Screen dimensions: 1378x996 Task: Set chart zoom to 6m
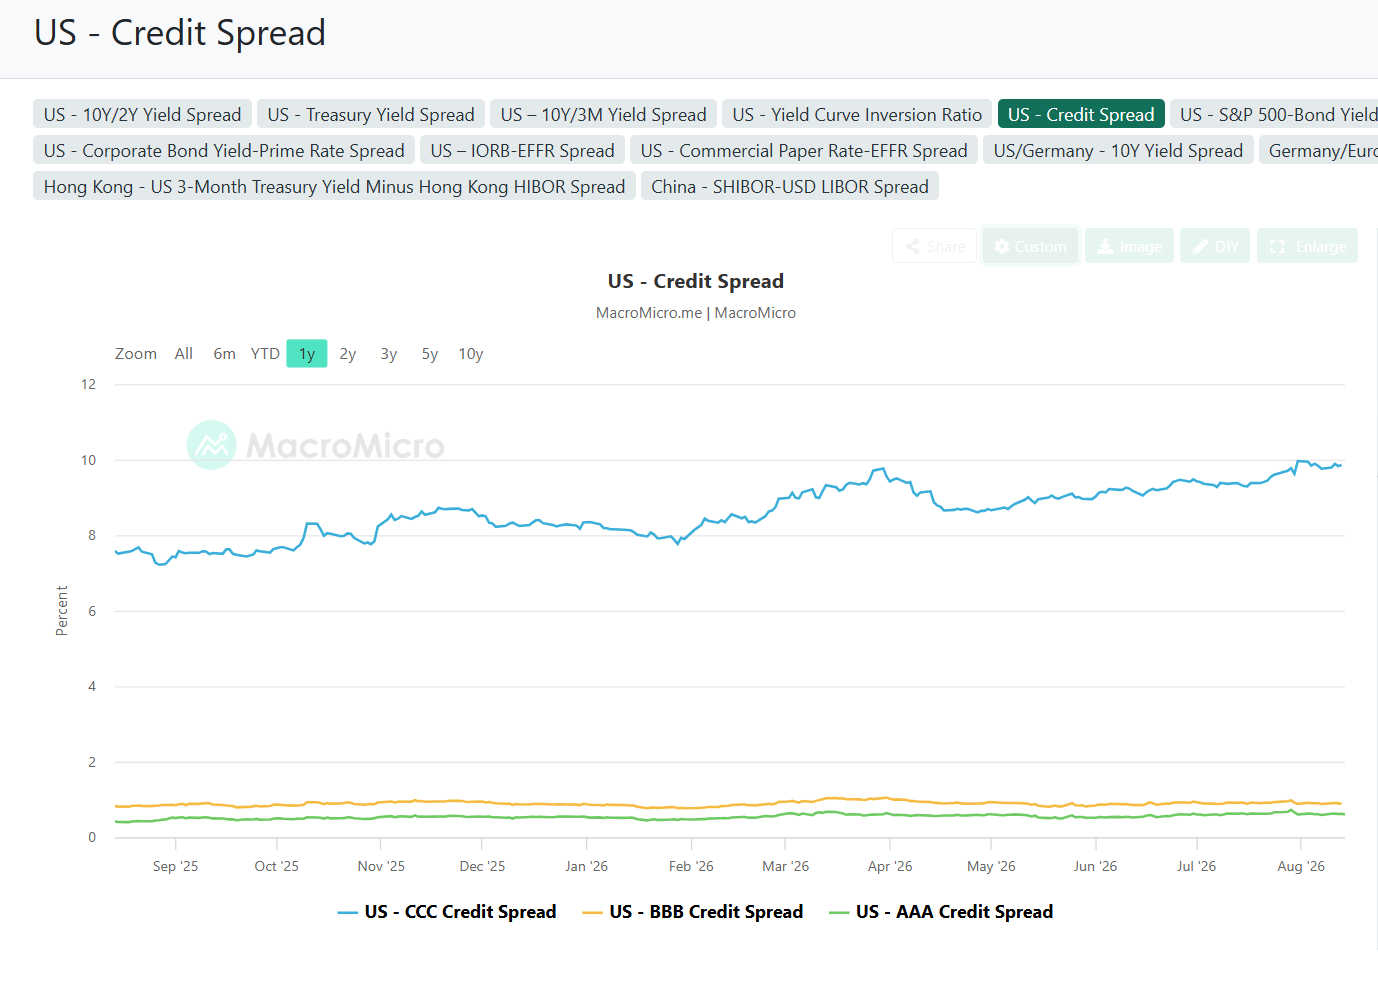[x=224, y=354]
